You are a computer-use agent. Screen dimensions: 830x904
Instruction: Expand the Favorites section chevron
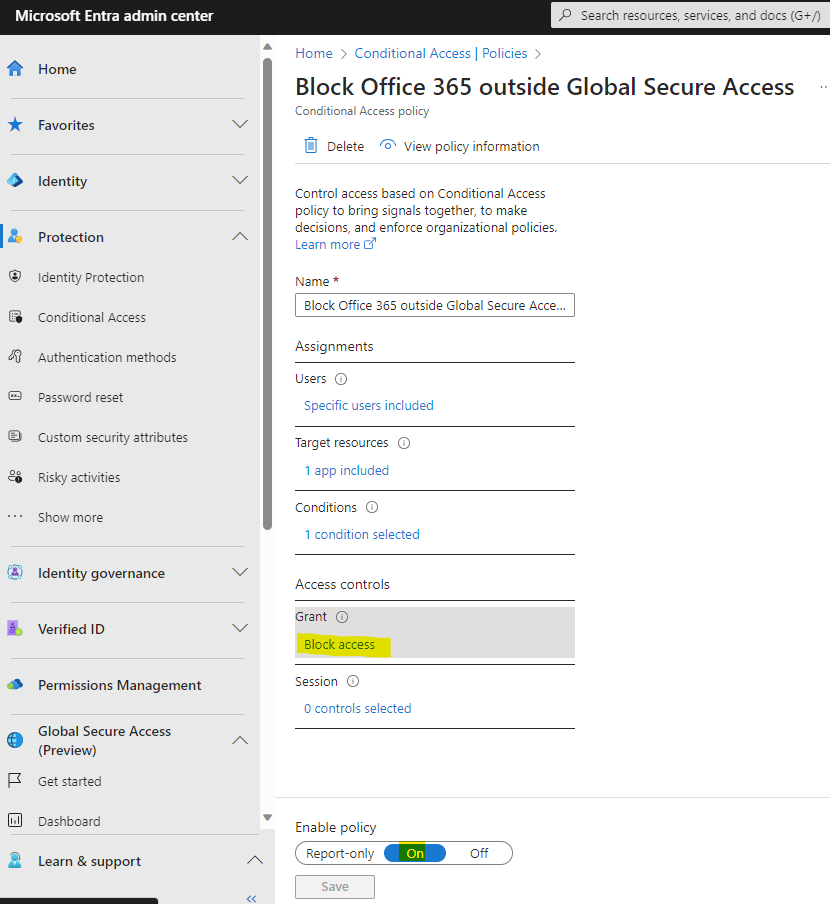240,125
